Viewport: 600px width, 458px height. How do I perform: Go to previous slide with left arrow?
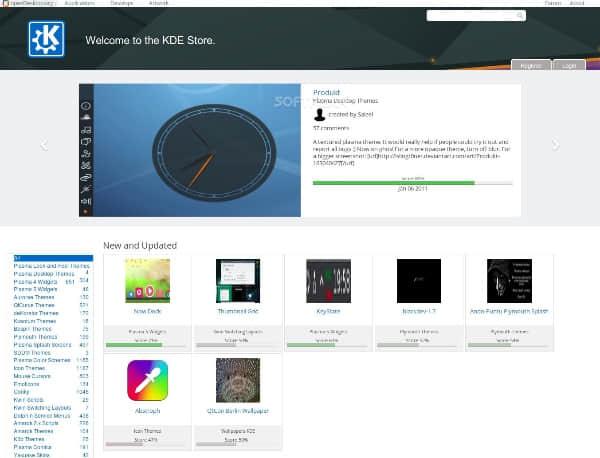[x=44, y=145]
